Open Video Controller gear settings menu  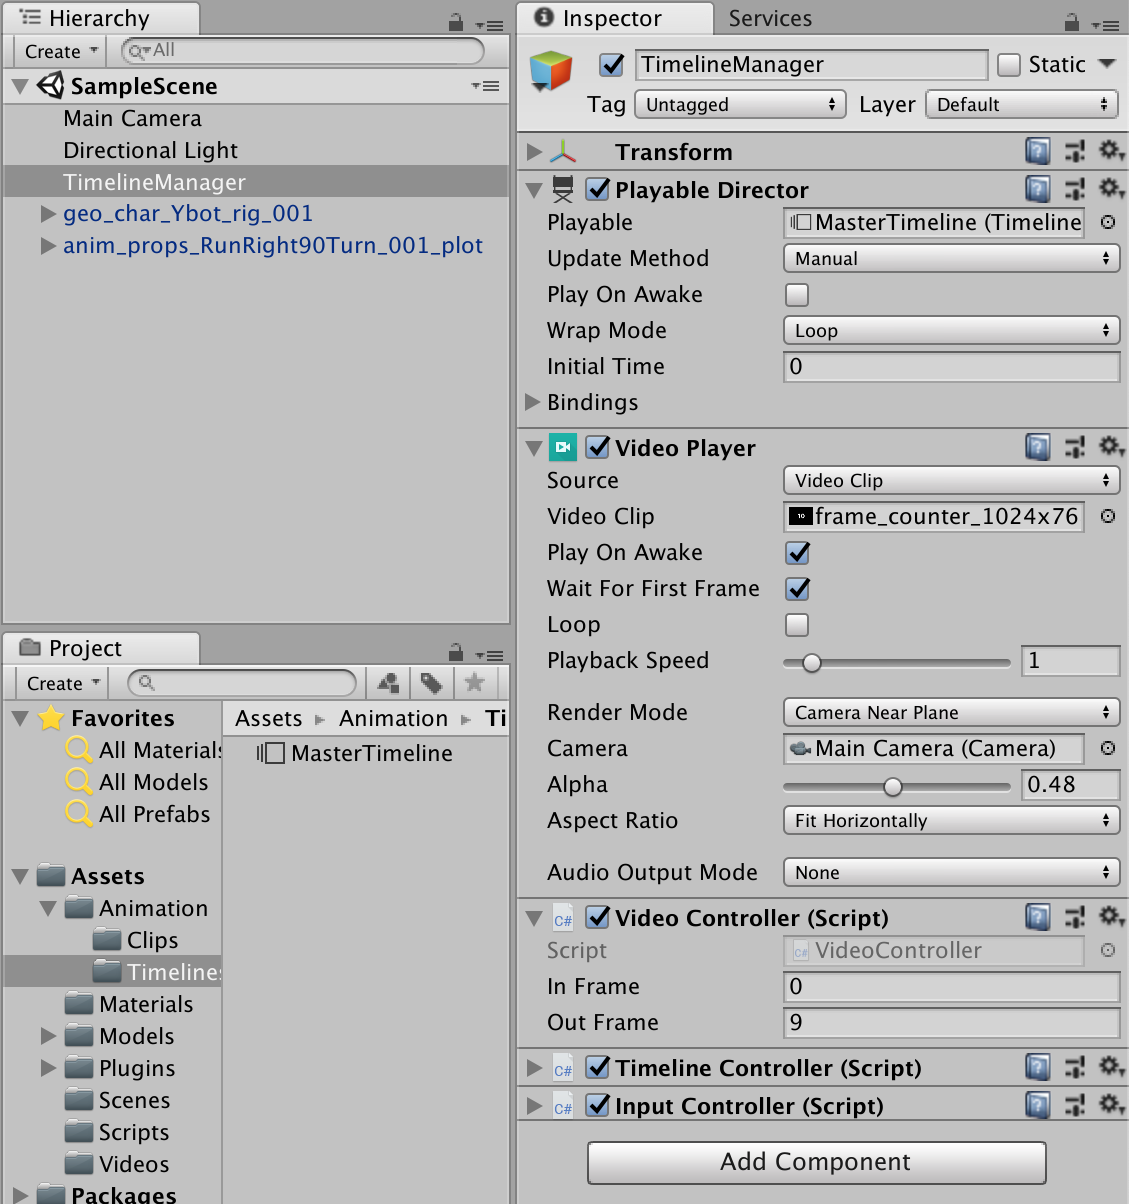coord(1110,916)
